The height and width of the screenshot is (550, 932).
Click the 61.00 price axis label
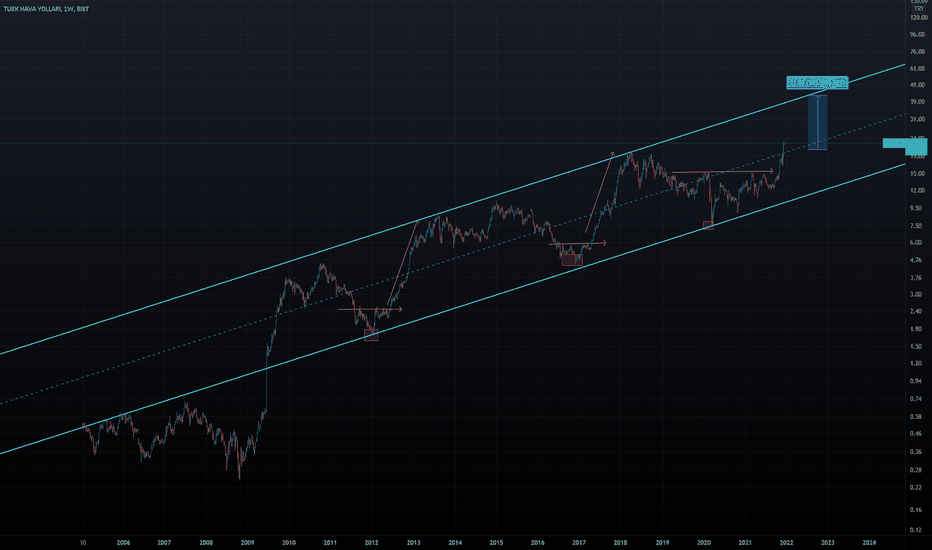[918, 69]
